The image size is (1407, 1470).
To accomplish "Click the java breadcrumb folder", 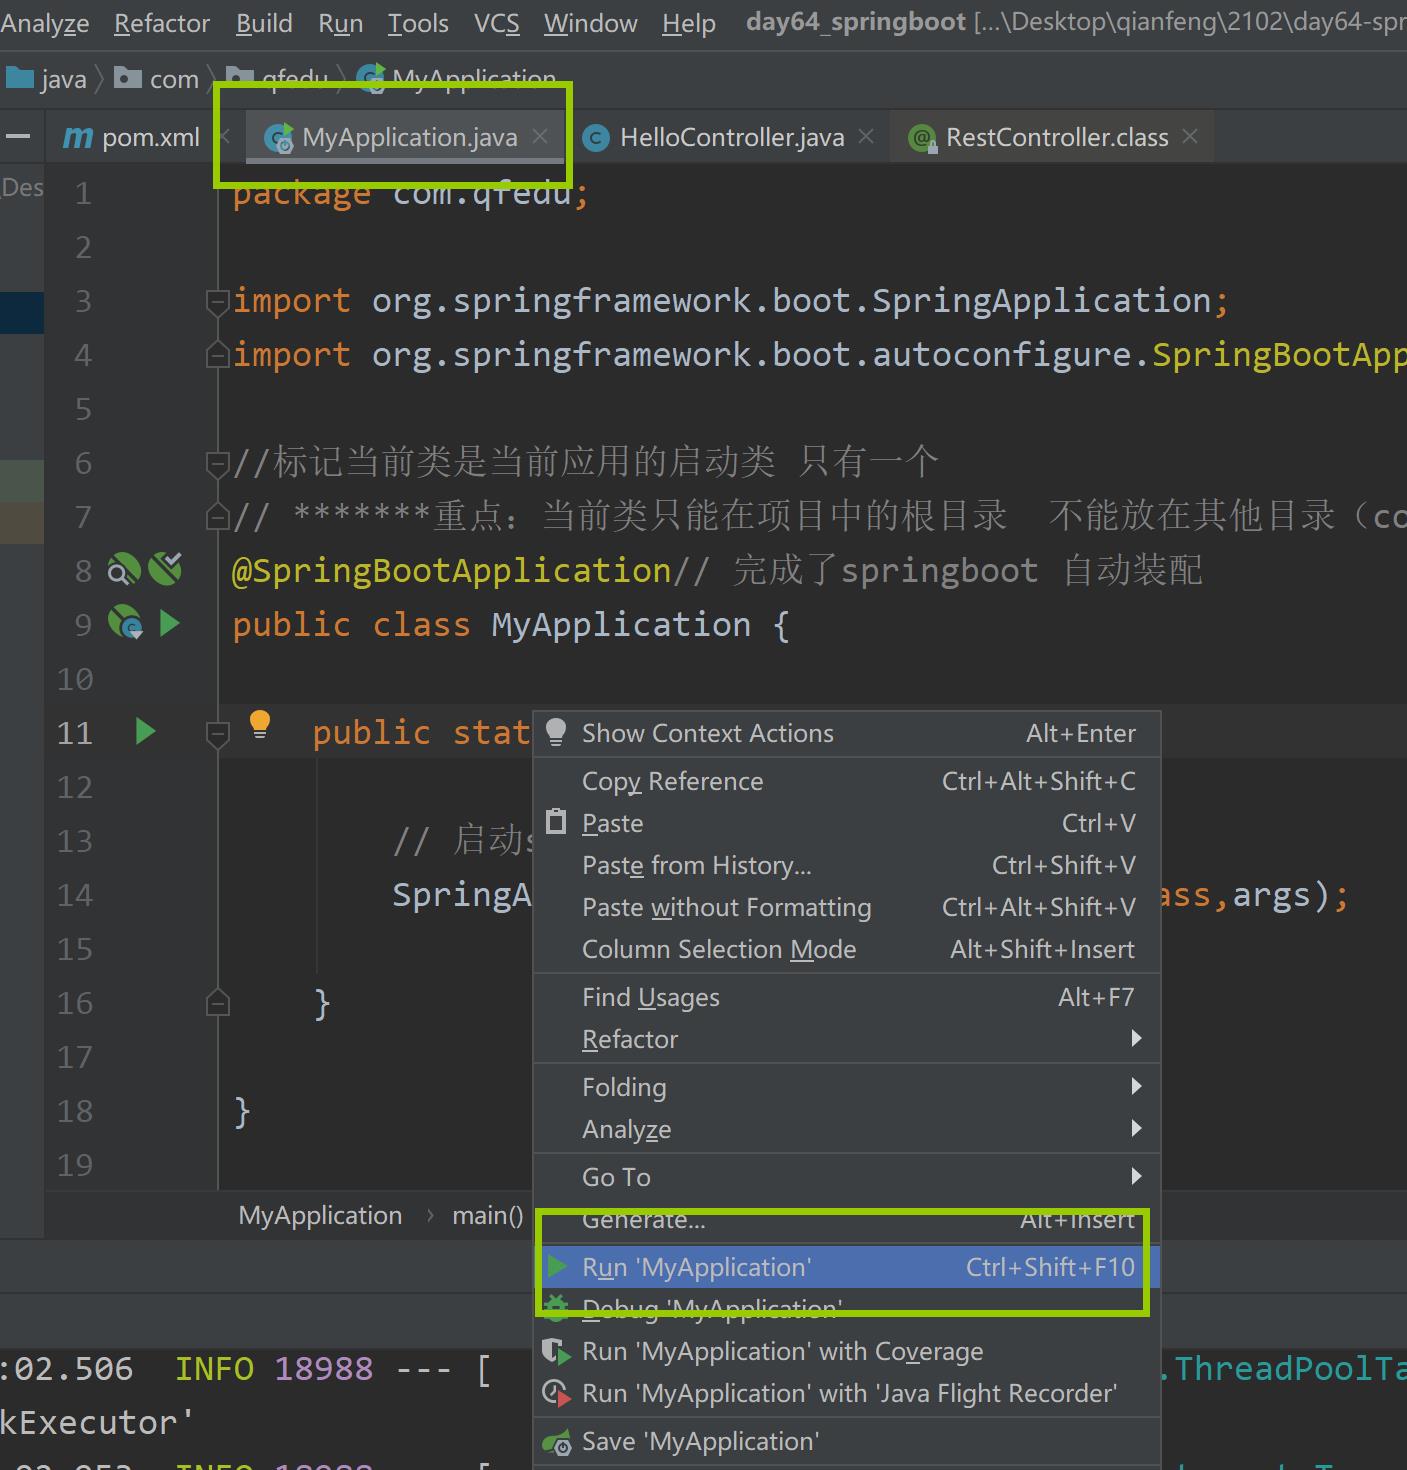I will click(x=45, y=79).
